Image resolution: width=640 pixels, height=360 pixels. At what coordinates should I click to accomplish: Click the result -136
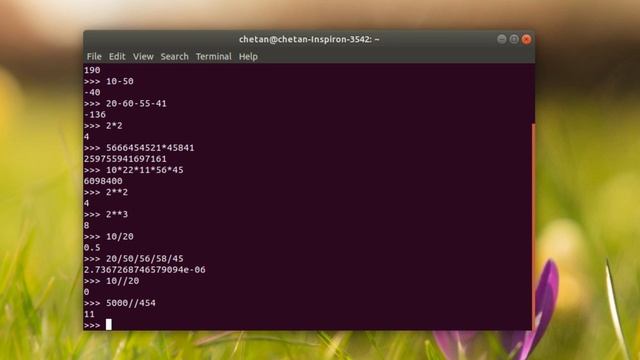coord(95,114)
